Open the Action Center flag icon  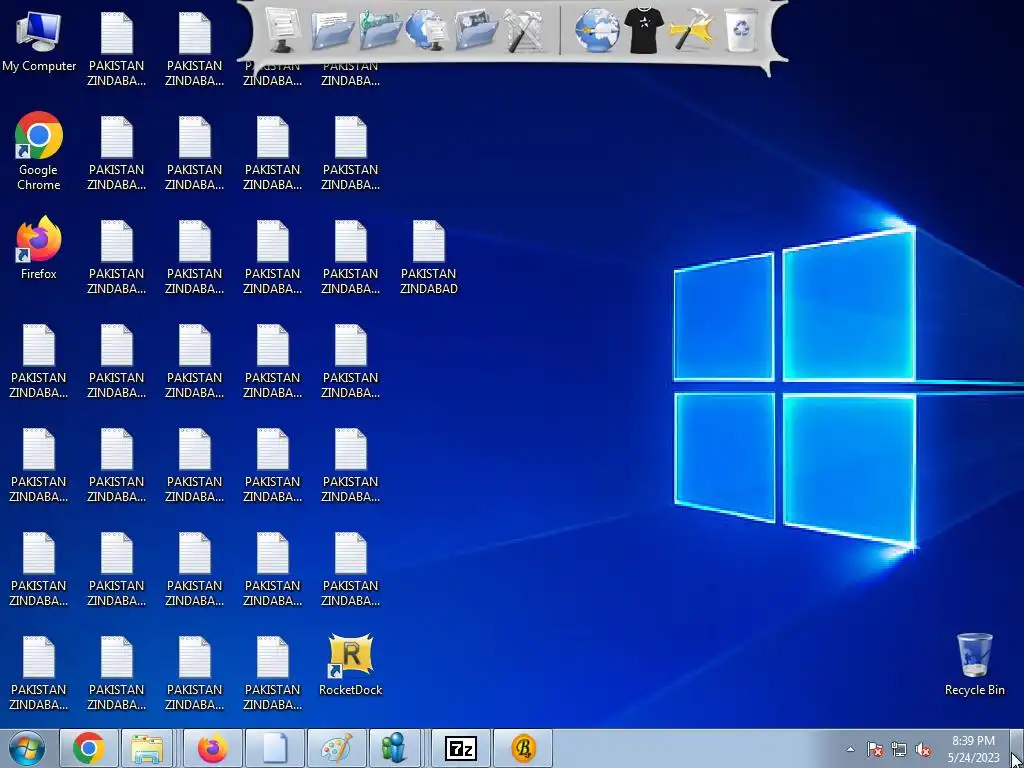coord(874,749)
